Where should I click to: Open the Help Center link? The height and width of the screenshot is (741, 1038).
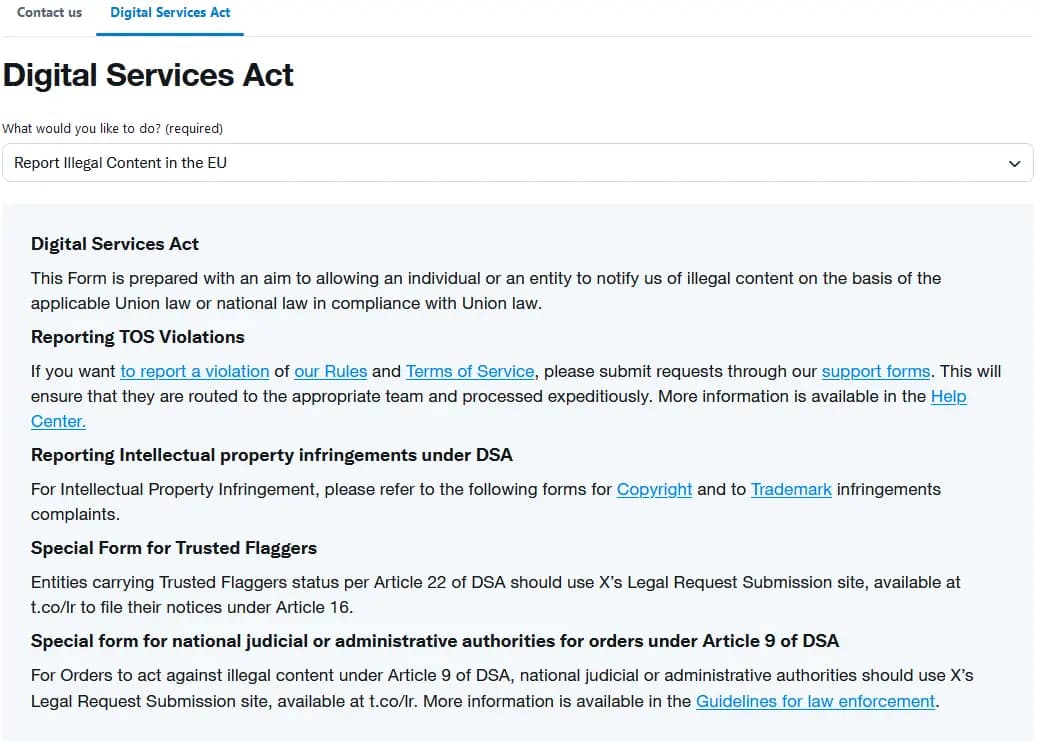[x=948, y=396]
